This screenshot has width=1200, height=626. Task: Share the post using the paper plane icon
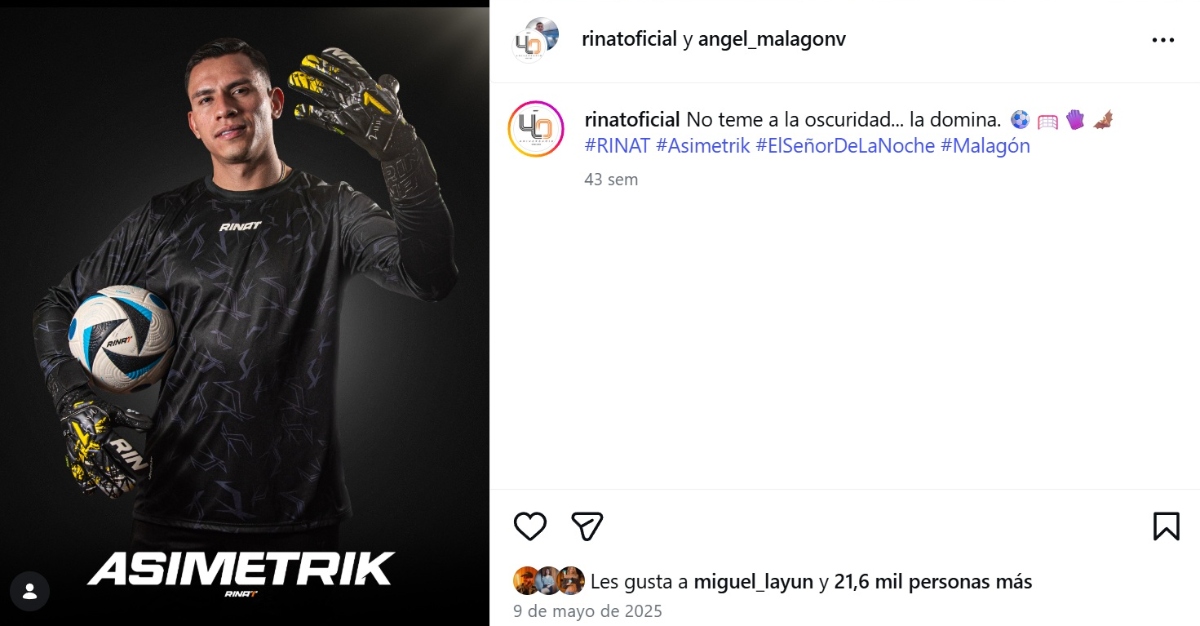pyautogui.click(x=587, y=526)
